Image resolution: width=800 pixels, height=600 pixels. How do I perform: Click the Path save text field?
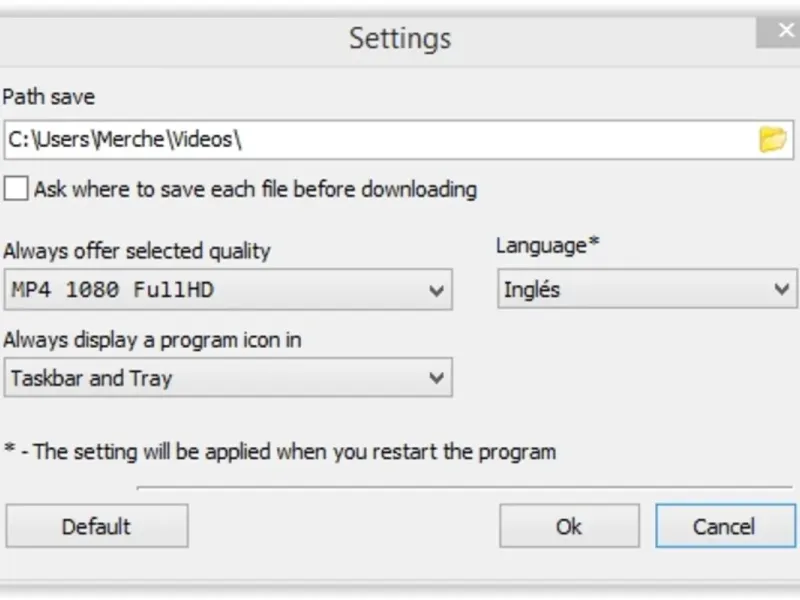pos(378,140)
